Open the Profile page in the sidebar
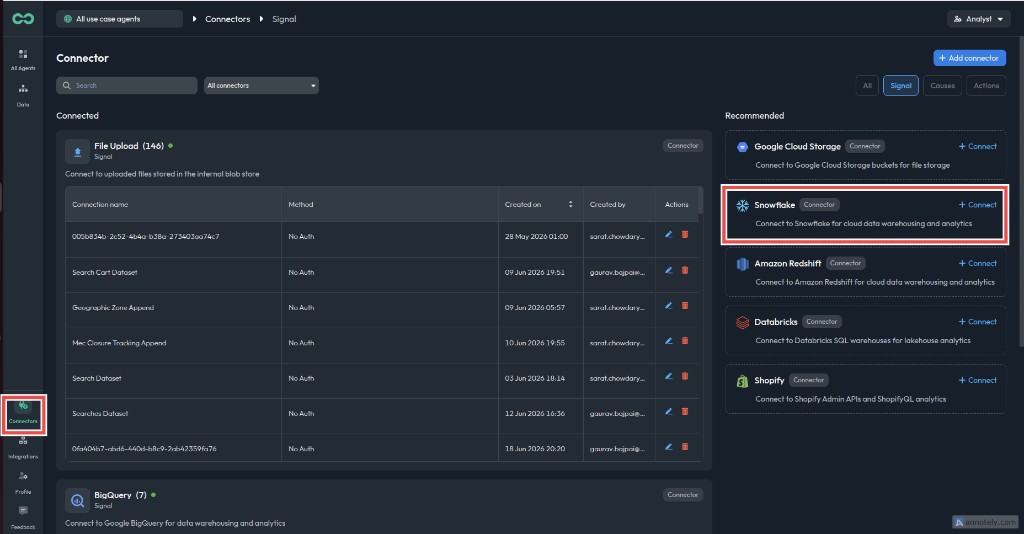 [x=23, y=483]
